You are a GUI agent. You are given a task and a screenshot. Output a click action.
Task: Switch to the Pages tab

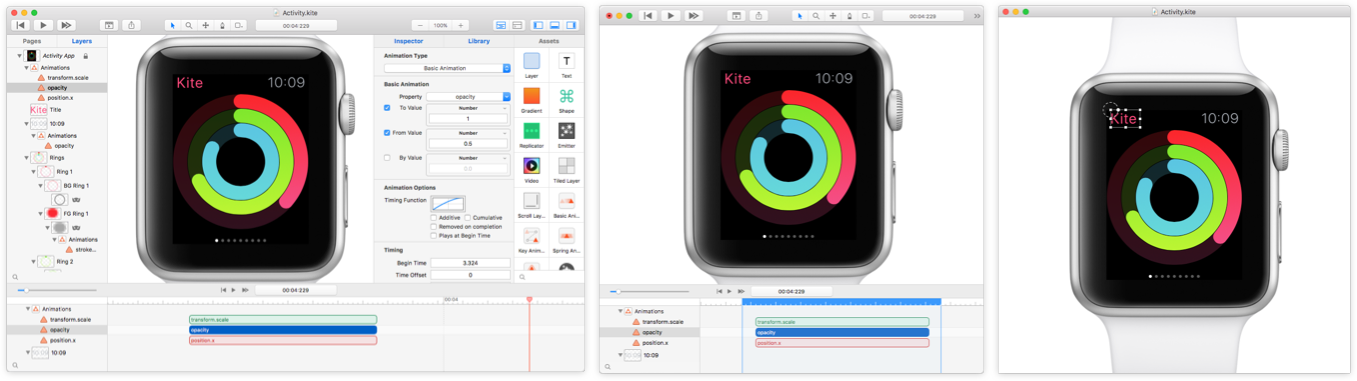pos(32,41)
